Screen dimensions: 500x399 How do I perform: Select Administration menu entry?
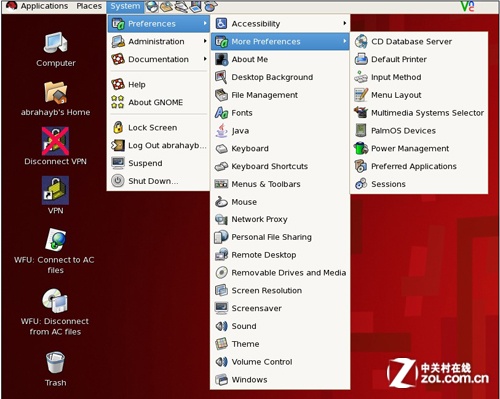coord(158,41)
